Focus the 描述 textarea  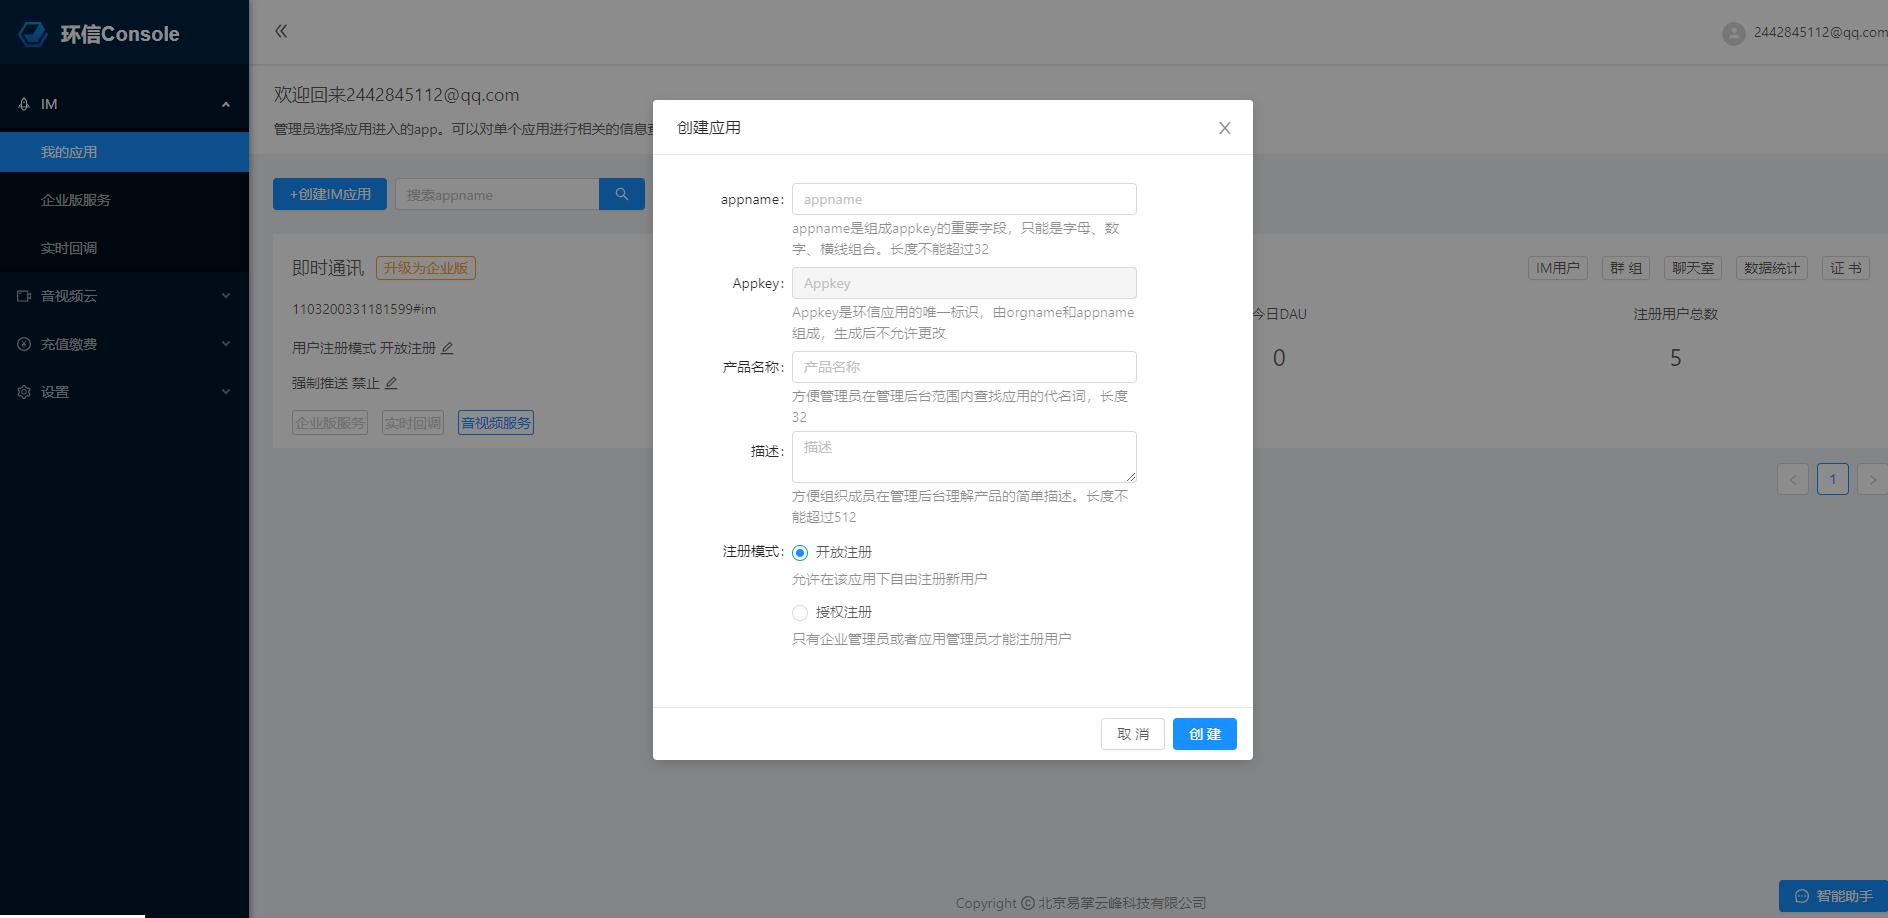[964, 457]
